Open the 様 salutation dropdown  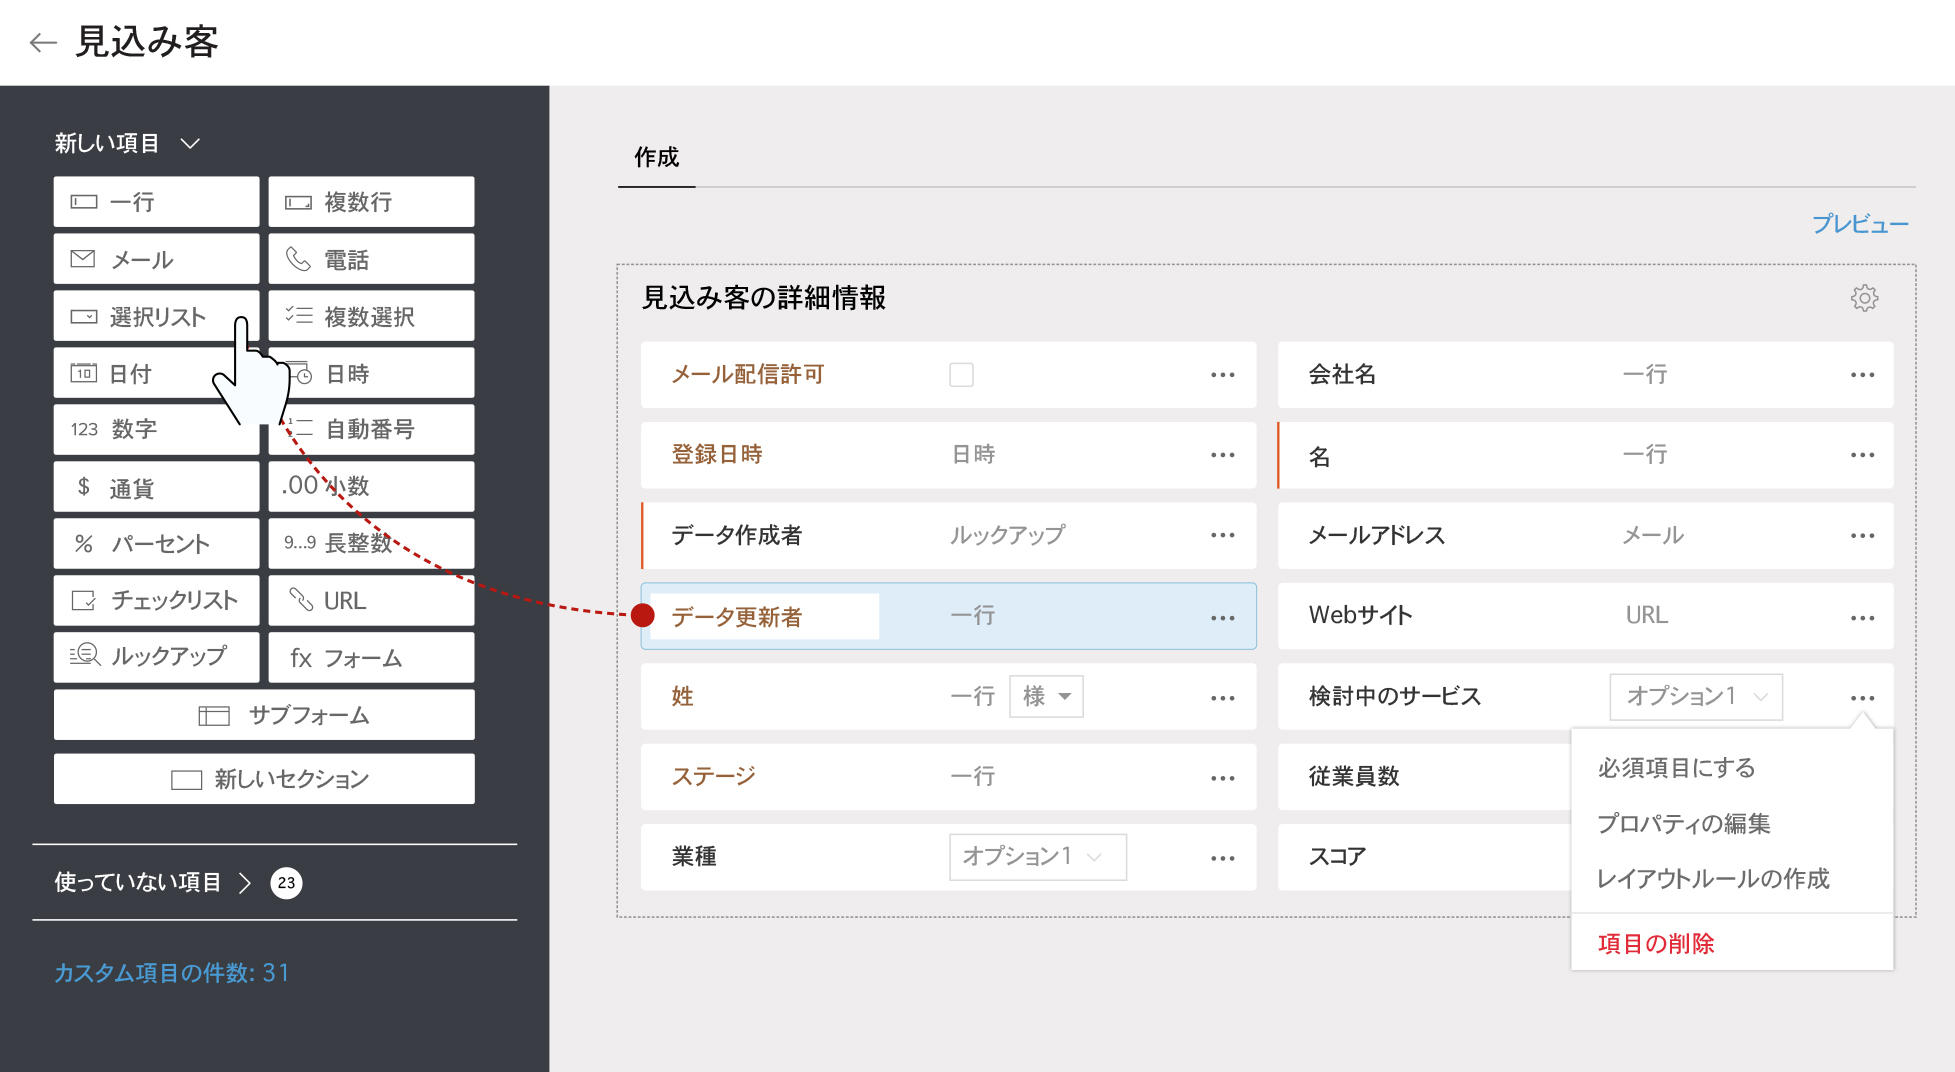[1046, 696]
